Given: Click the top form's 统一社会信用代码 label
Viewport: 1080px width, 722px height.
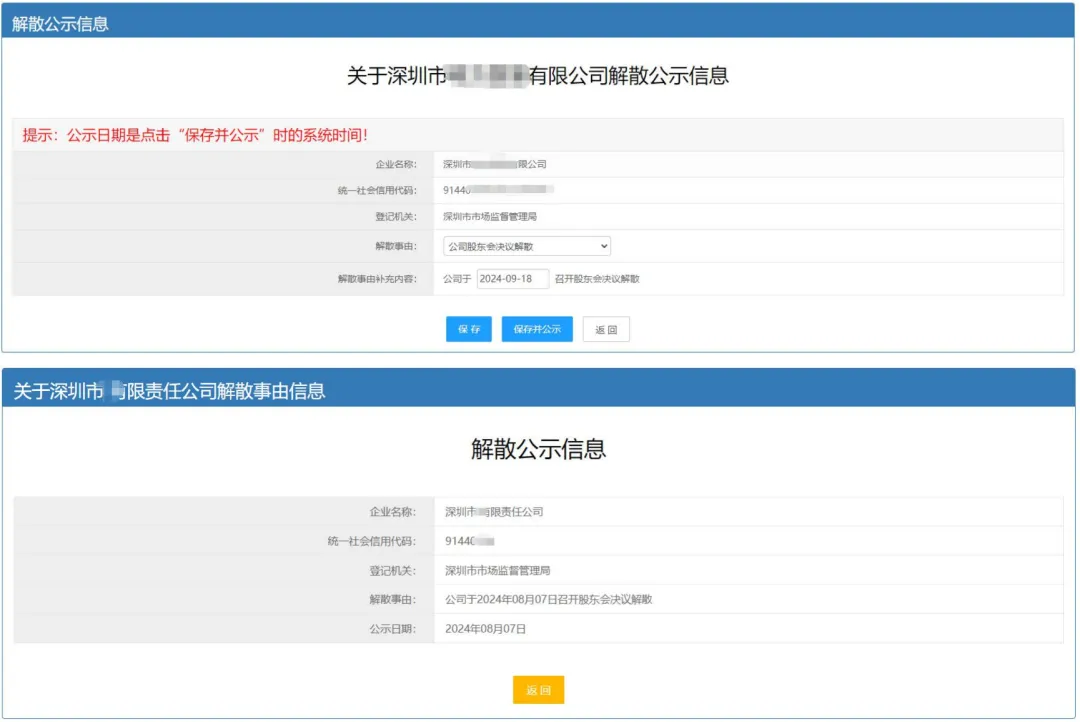Looking at the screenshot, I should coord(377,190).
